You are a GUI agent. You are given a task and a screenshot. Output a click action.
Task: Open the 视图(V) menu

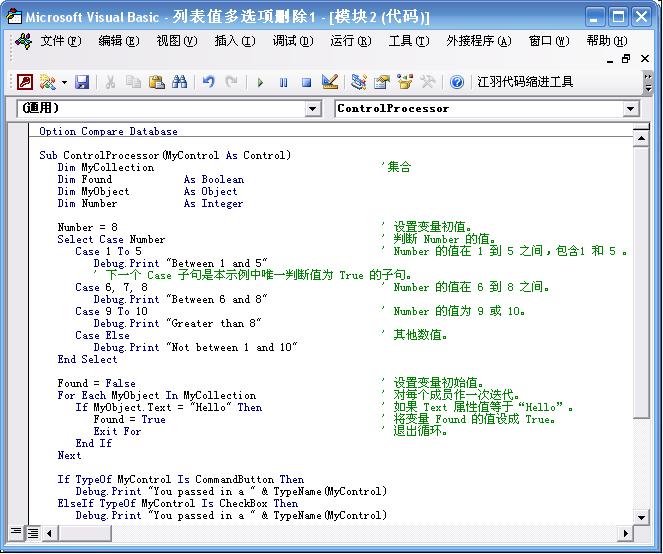(x=177, y=41)
